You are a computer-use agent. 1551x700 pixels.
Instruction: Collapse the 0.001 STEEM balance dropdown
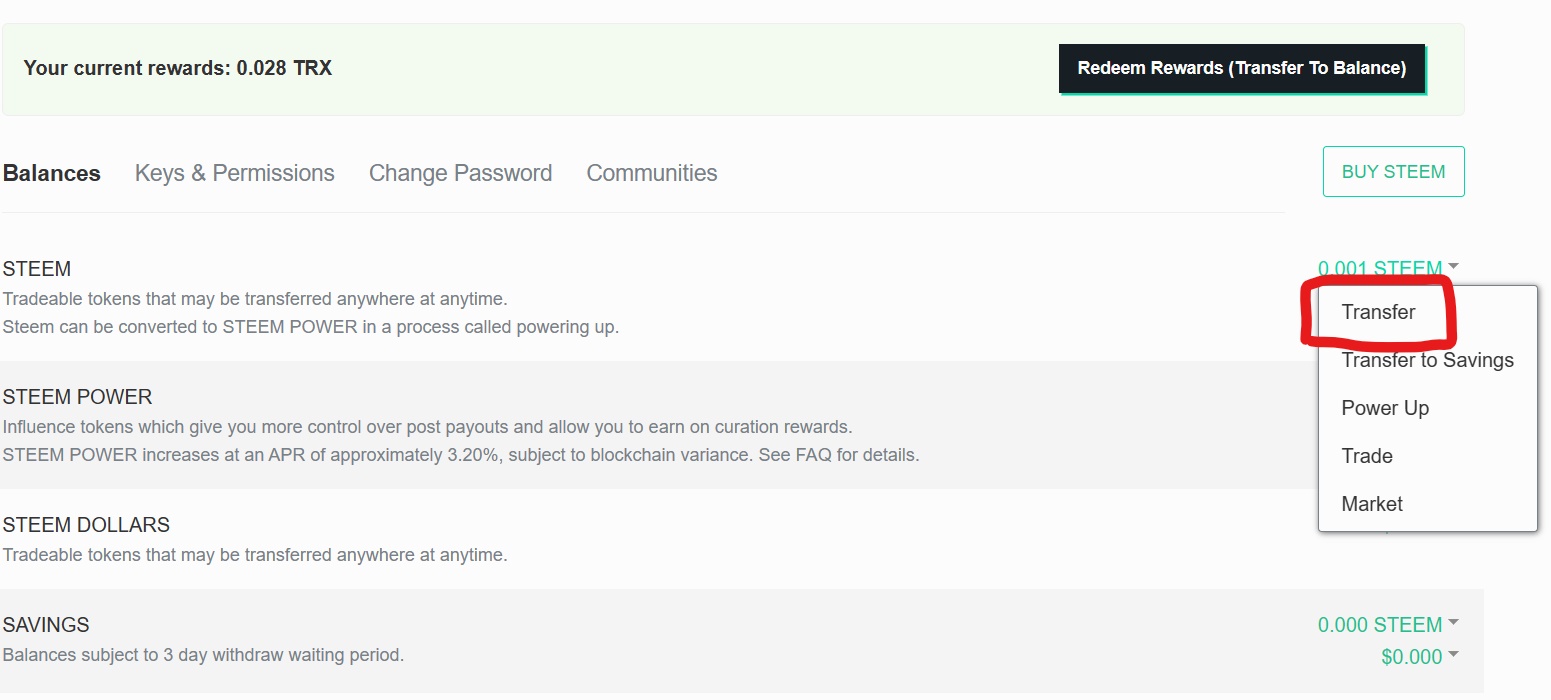(1388, 268)
